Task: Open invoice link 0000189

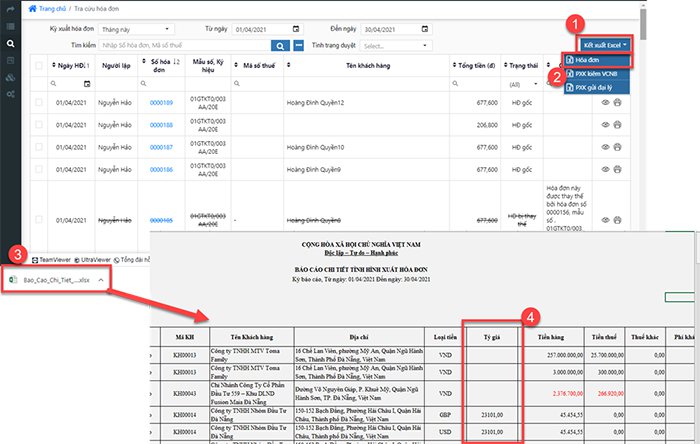Action: point(161,103)
